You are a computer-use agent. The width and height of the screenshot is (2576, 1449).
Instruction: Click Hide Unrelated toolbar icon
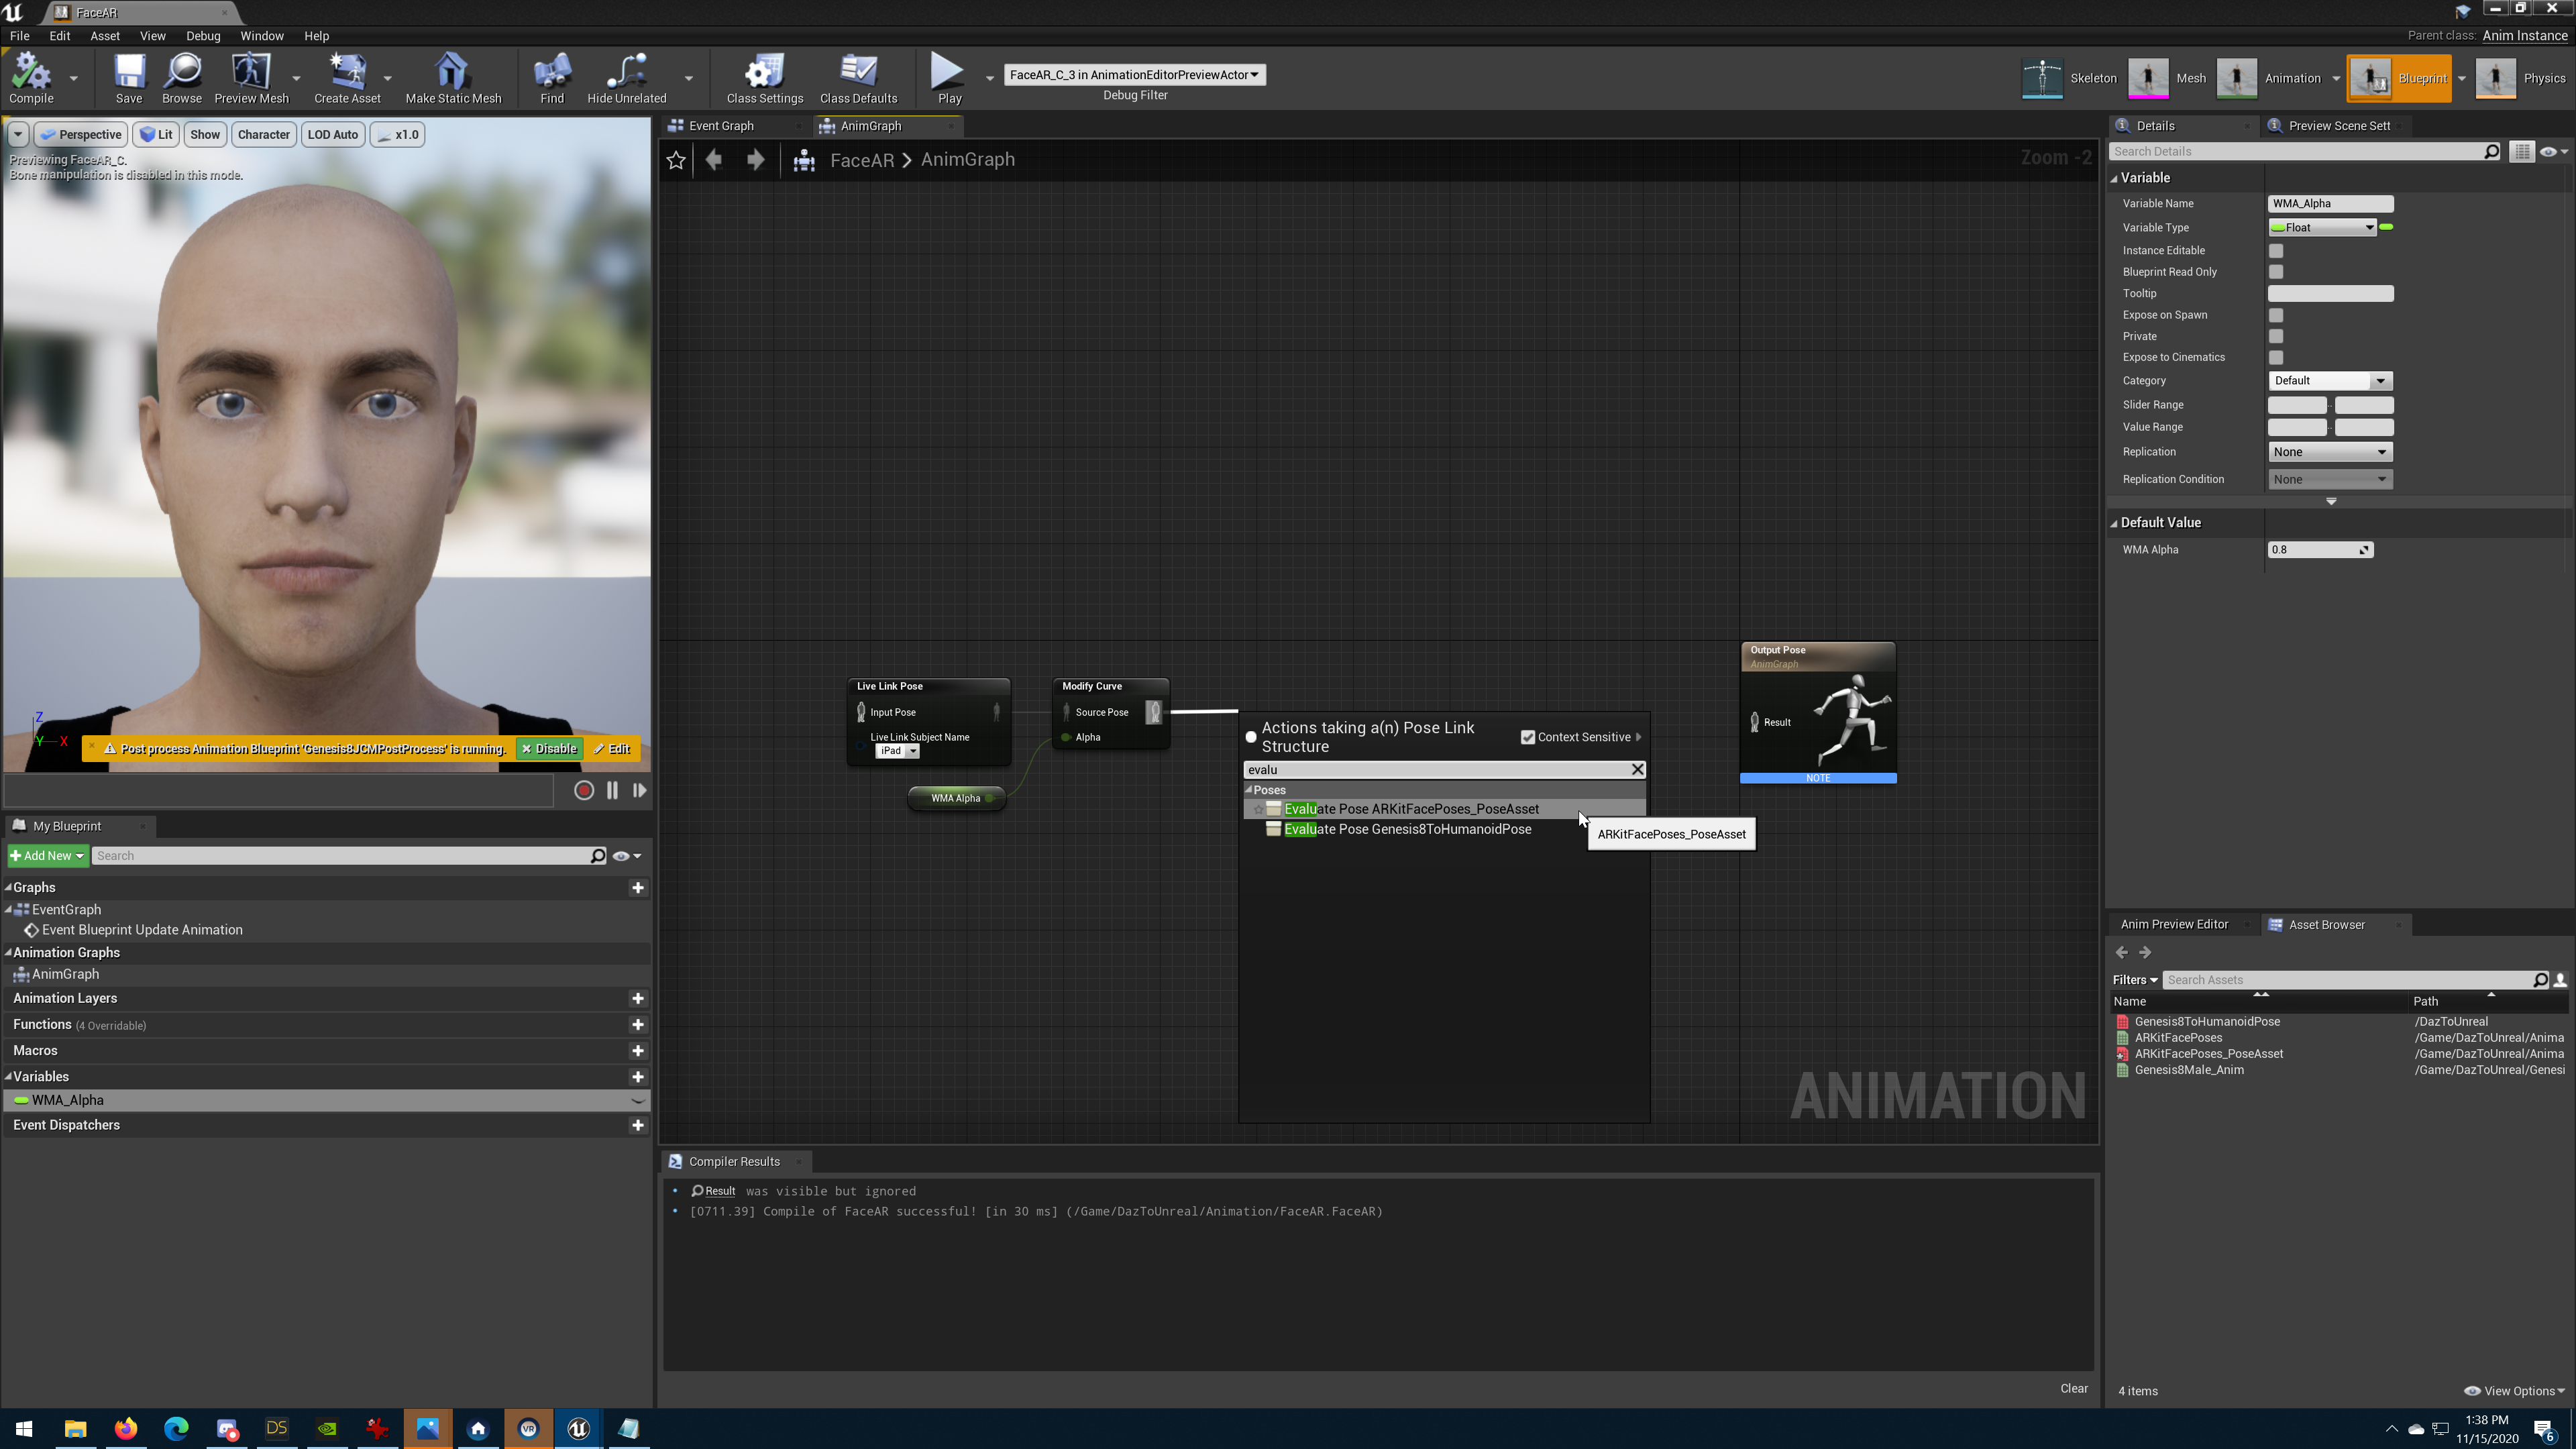pos(627,78)
